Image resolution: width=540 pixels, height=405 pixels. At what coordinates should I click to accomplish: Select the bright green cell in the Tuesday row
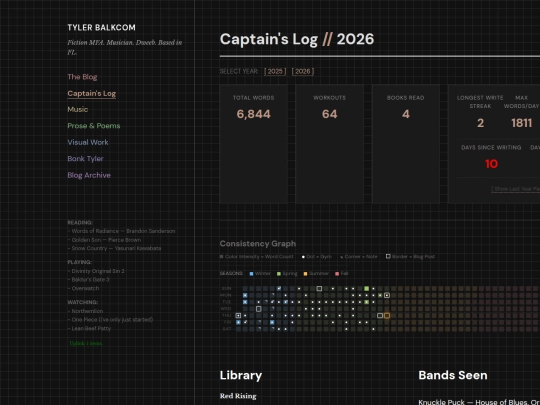(x=366, y=302)
